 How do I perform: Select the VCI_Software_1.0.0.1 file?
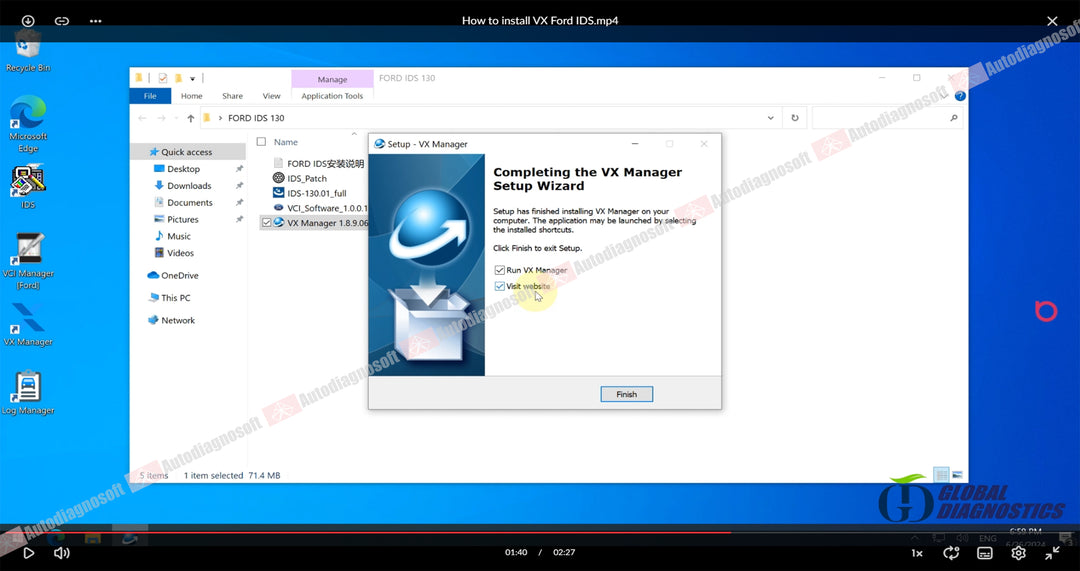click(x=320, y=208)
